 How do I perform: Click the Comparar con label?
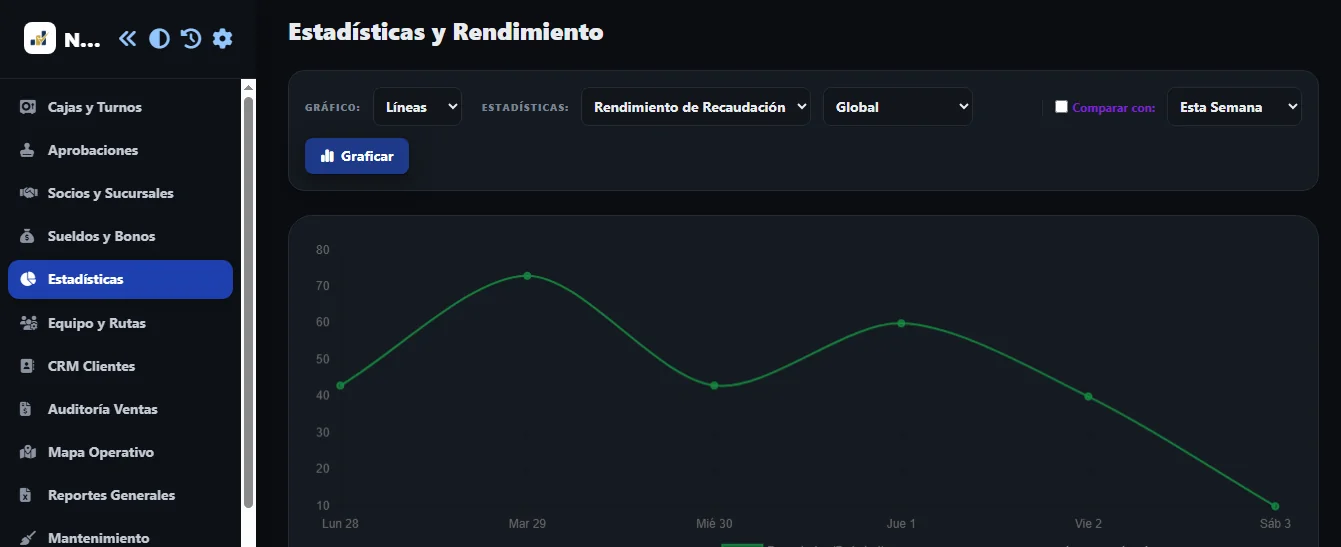(x=1113, y=107)
